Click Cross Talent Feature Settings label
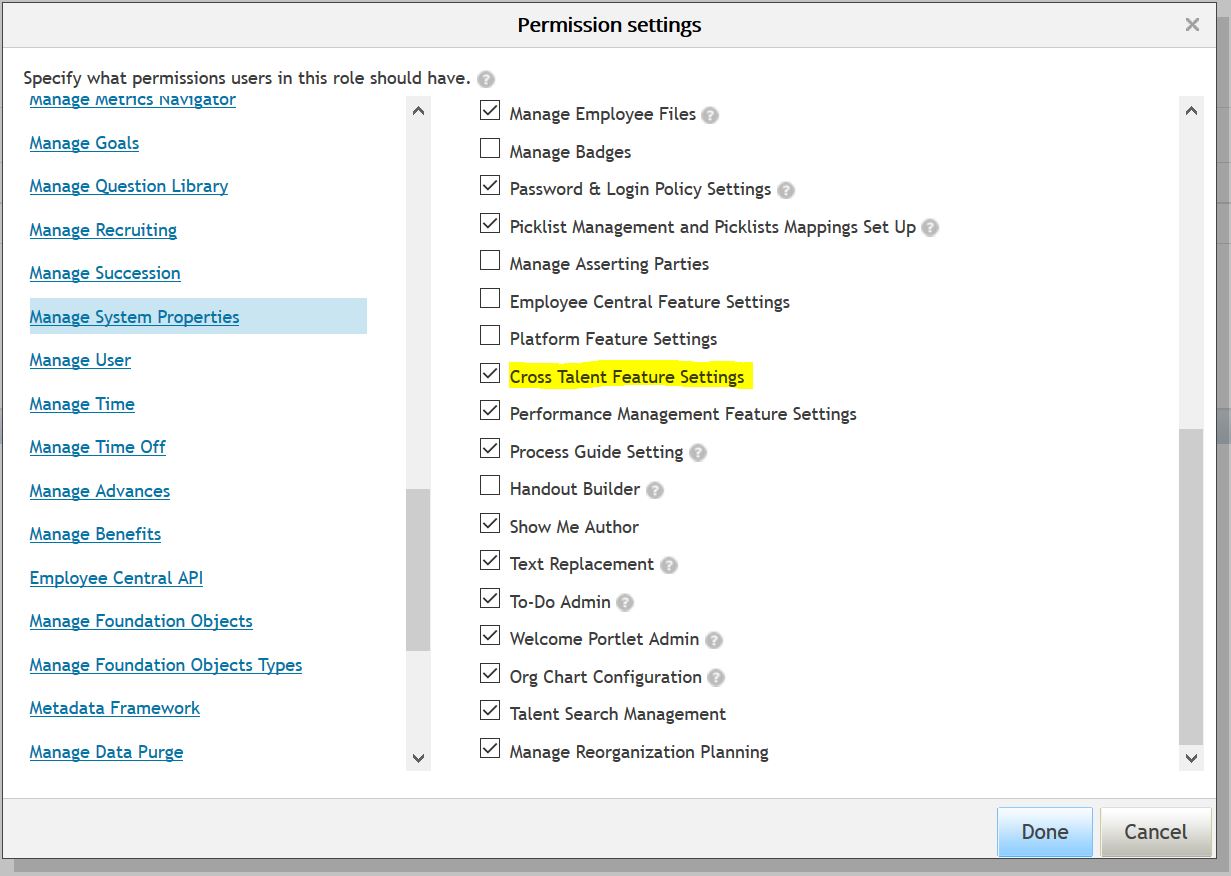The image size is (1231, 876). (x=627, y=377)
